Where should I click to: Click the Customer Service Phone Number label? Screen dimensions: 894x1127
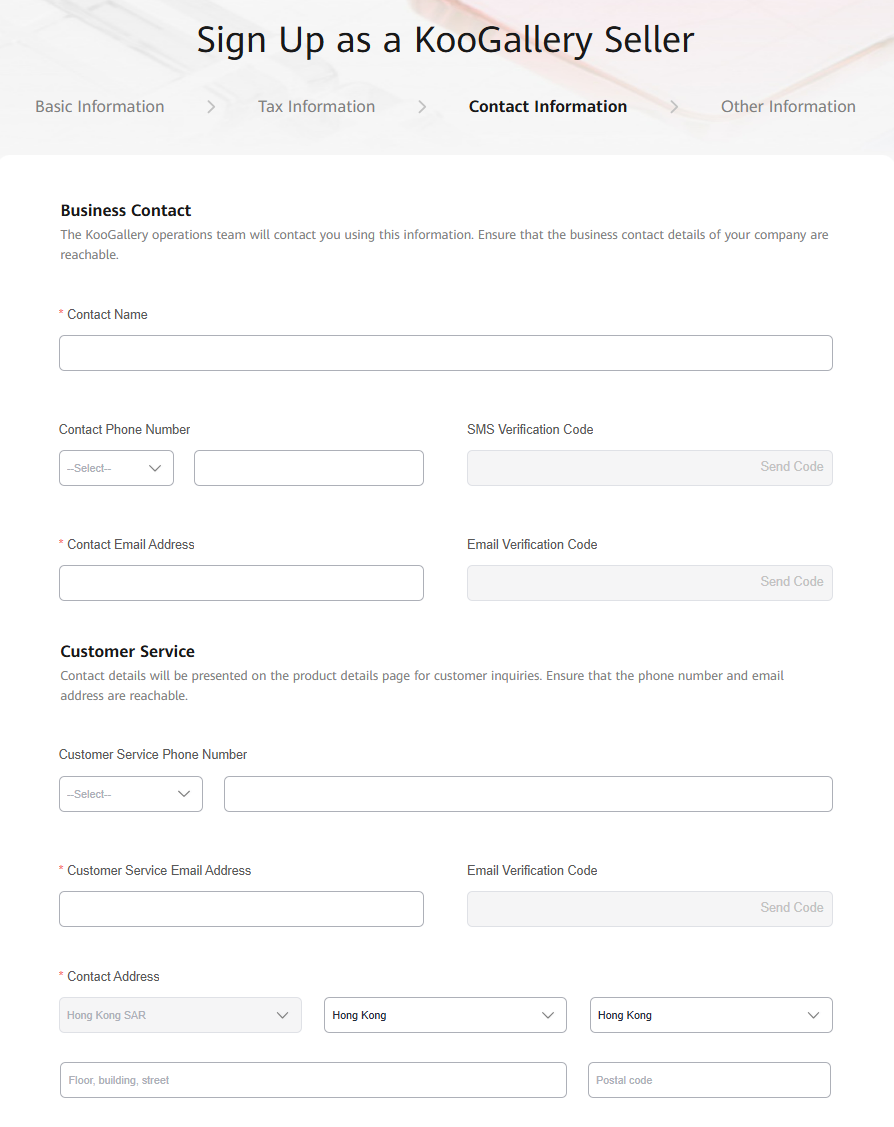[x=153, y=754]
